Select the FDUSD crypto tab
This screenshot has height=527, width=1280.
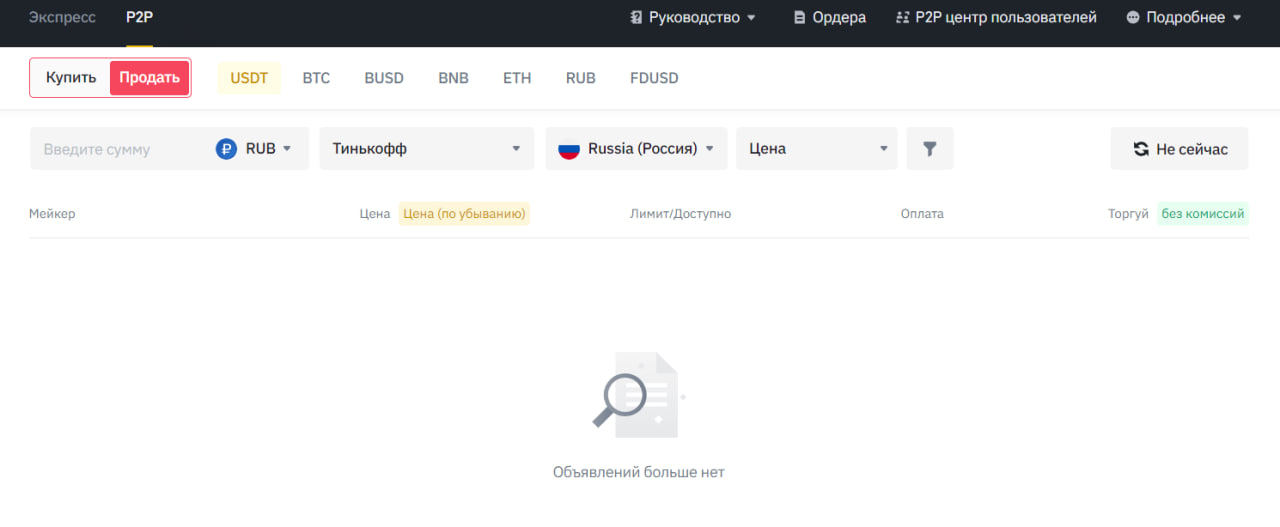(654, 78)
